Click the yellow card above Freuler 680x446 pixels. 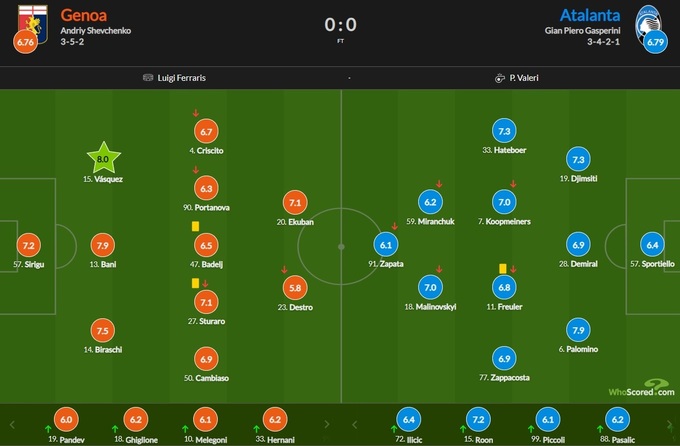(x=503, y=268)
